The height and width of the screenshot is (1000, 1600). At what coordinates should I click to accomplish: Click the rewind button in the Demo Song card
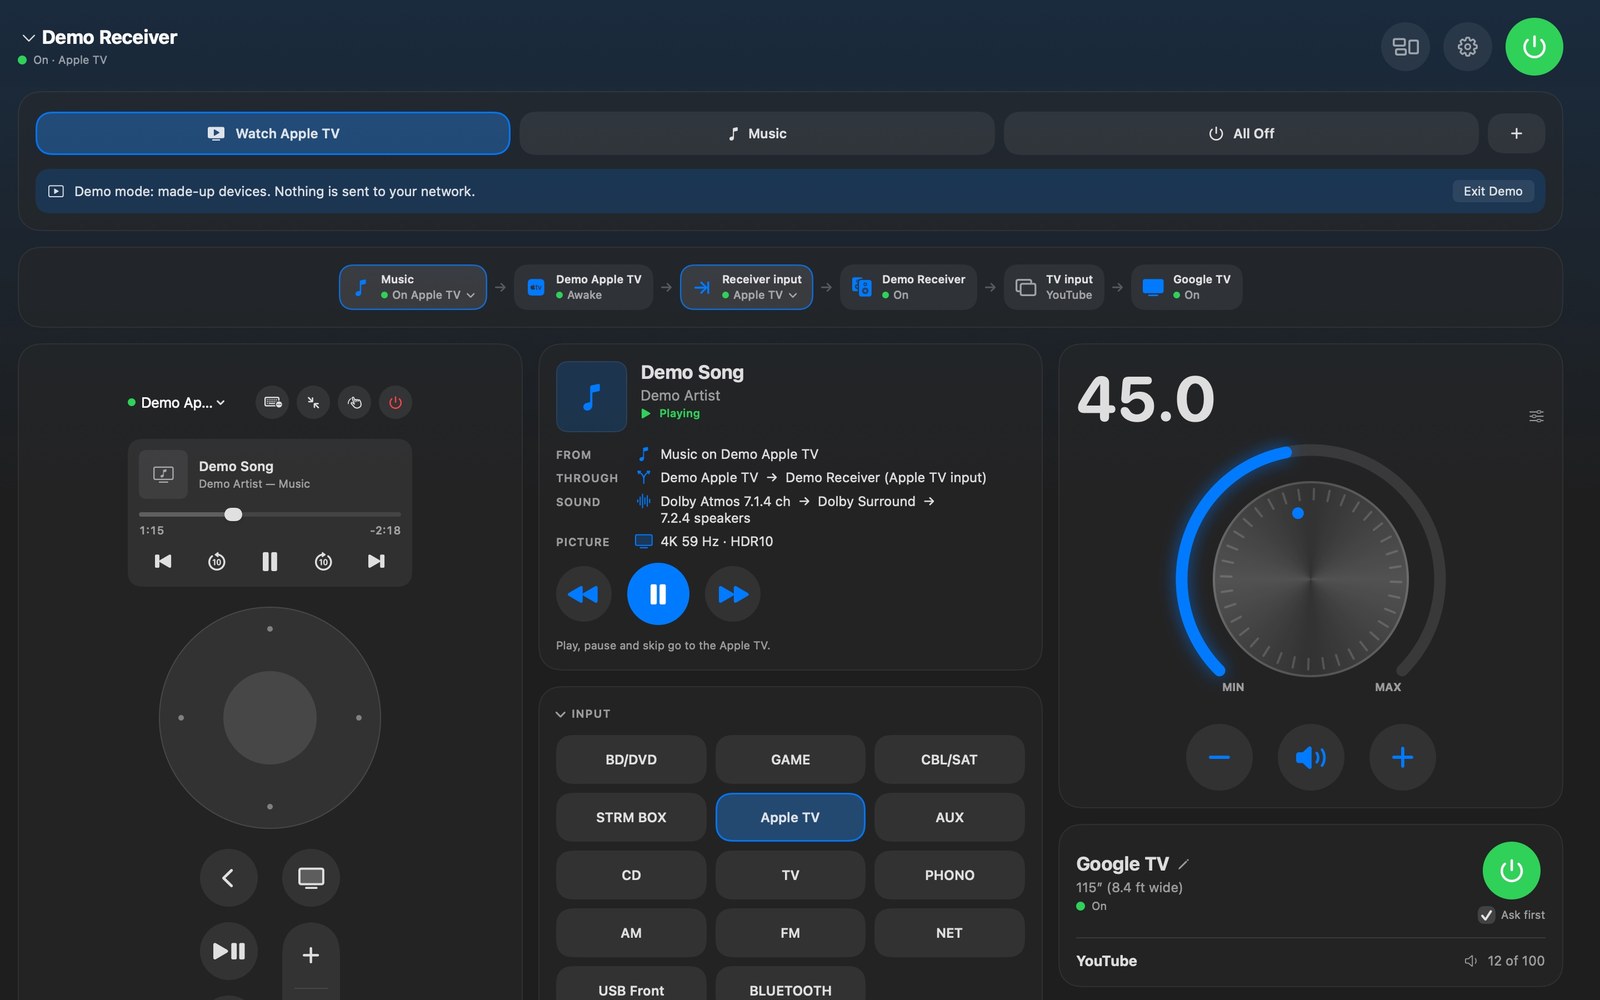(x=583, y=594)
